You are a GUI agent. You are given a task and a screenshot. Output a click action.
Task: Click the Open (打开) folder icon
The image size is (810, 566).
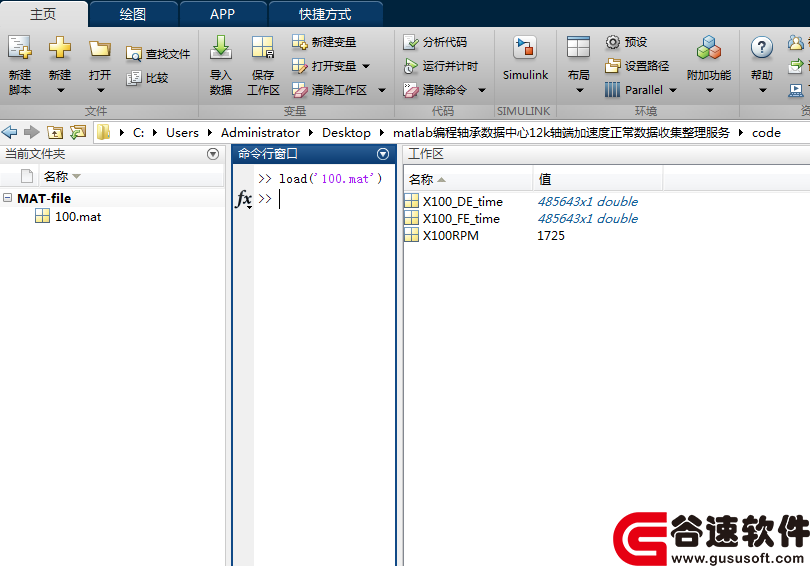pos(100,49)
